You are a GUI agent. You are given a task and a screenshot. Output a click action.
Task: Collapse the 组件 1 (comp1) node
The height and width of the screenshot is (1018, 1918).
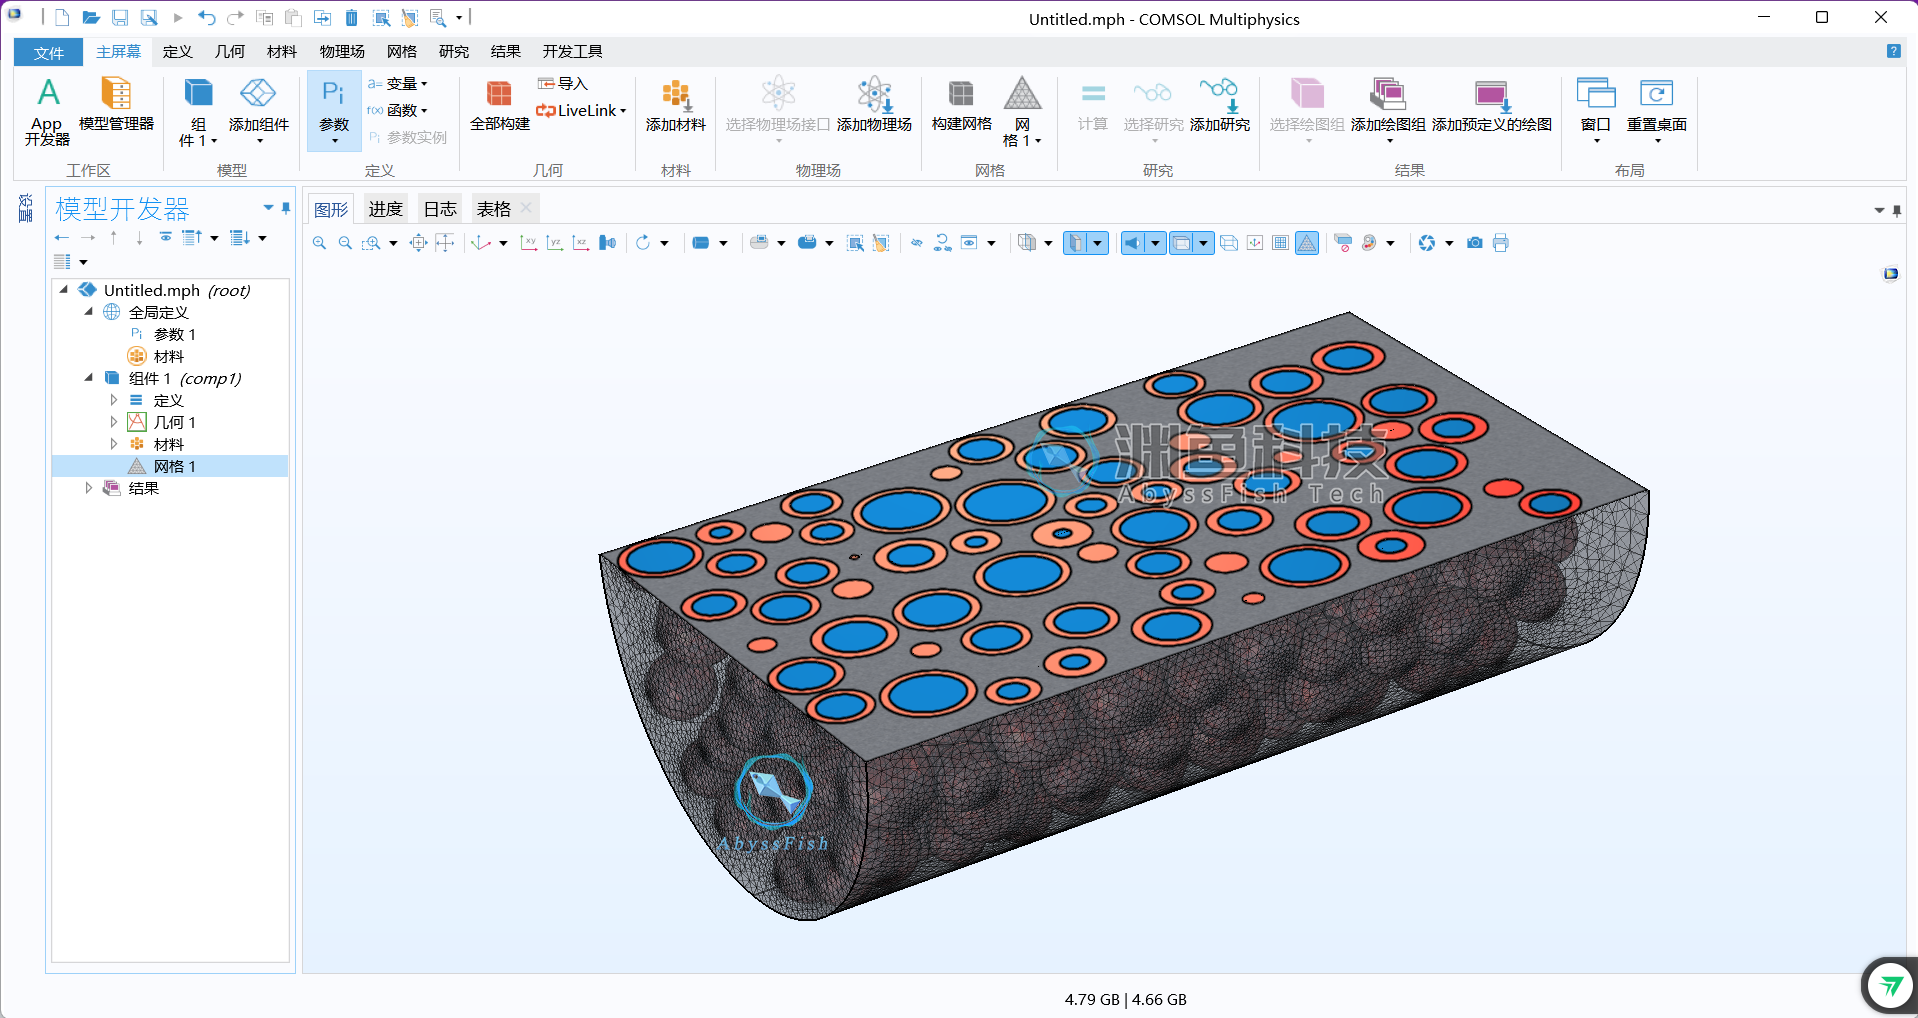pyautogui.click(x=89, y=378)
